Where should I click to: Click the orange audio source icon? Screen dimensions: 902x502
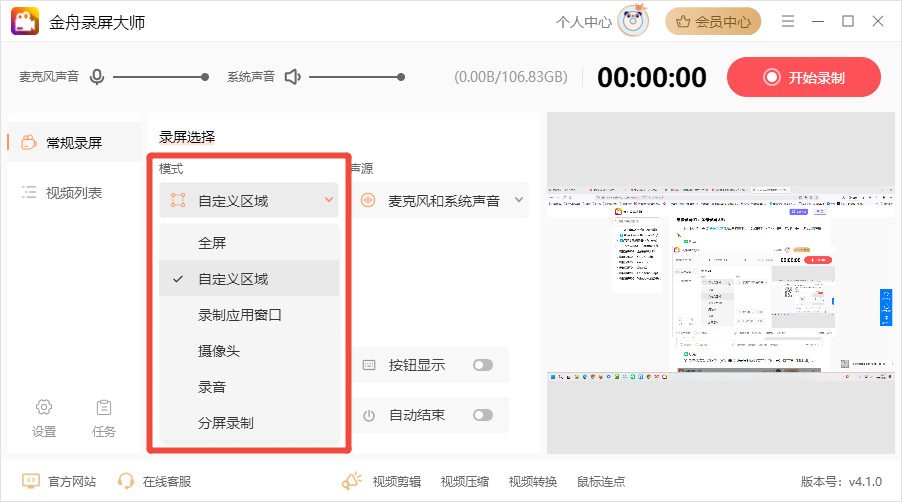(368, 200)
